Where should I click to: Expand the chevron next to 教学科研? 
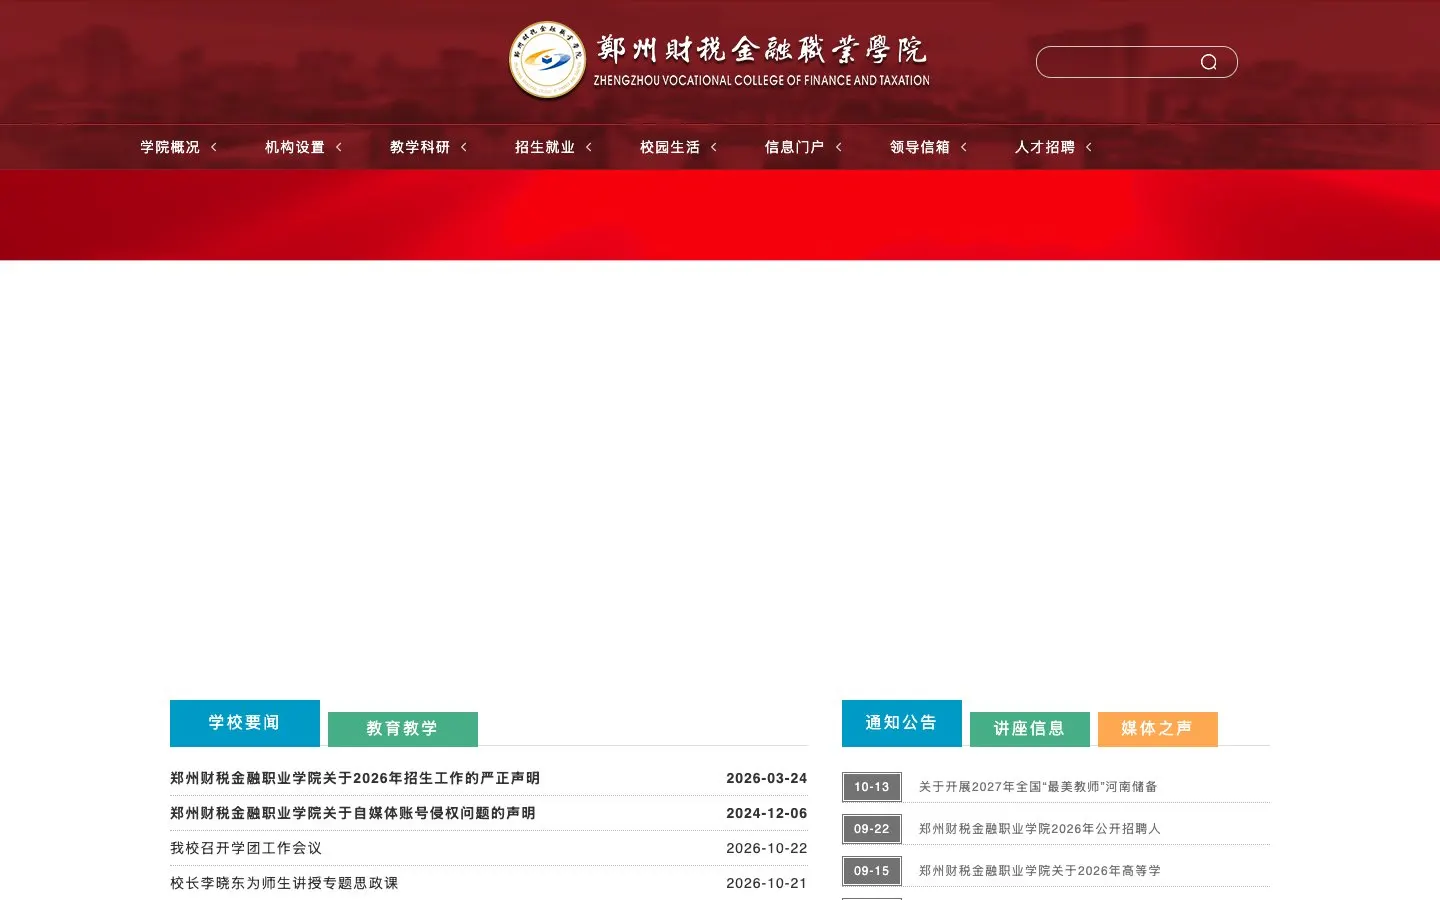463,147
